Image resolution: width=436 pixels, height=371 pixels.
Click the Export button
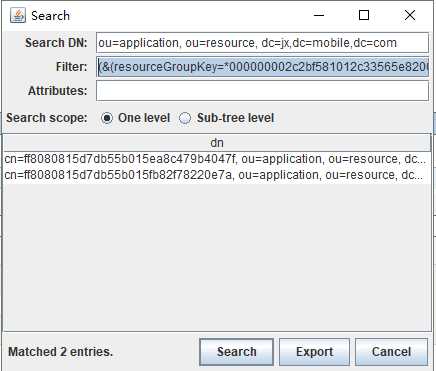tap(314, 352)
